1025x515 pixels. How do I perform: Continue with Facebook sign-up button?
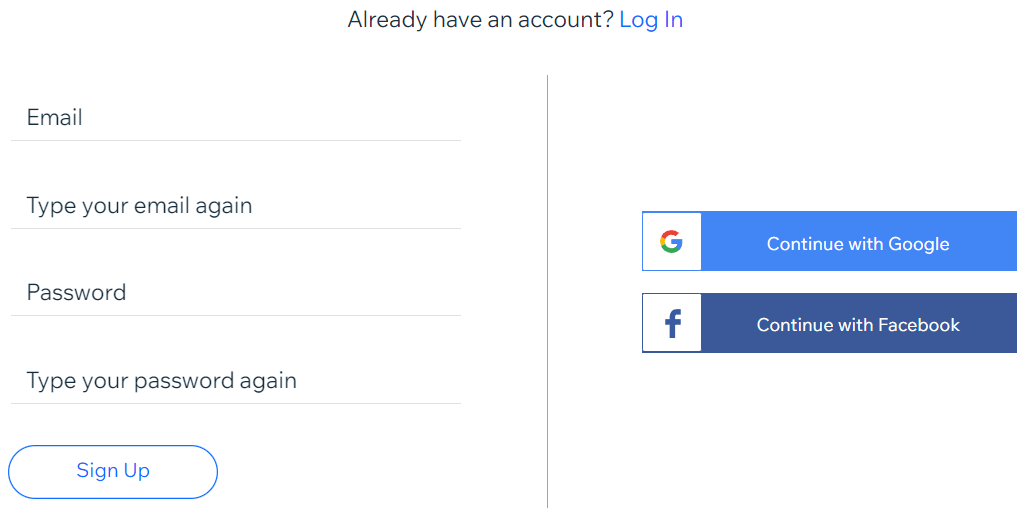(829, 323)
